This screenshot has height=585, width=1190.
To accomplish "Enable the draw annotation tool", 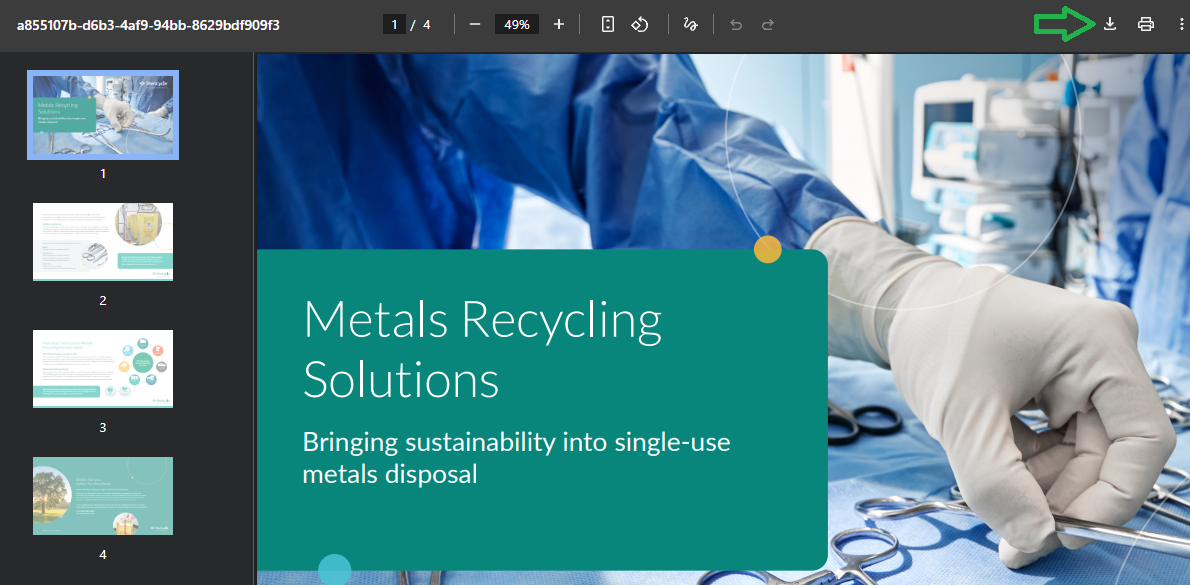I will coord(690,24).
